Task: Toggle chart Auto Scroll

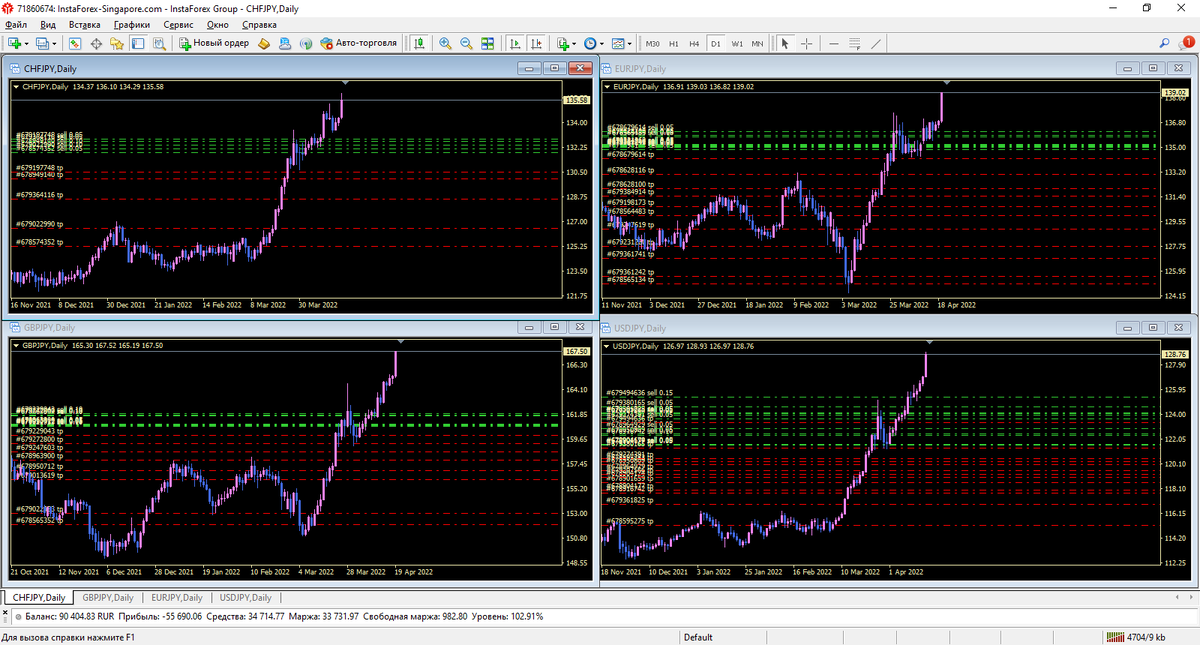Action: coord(515,43)
